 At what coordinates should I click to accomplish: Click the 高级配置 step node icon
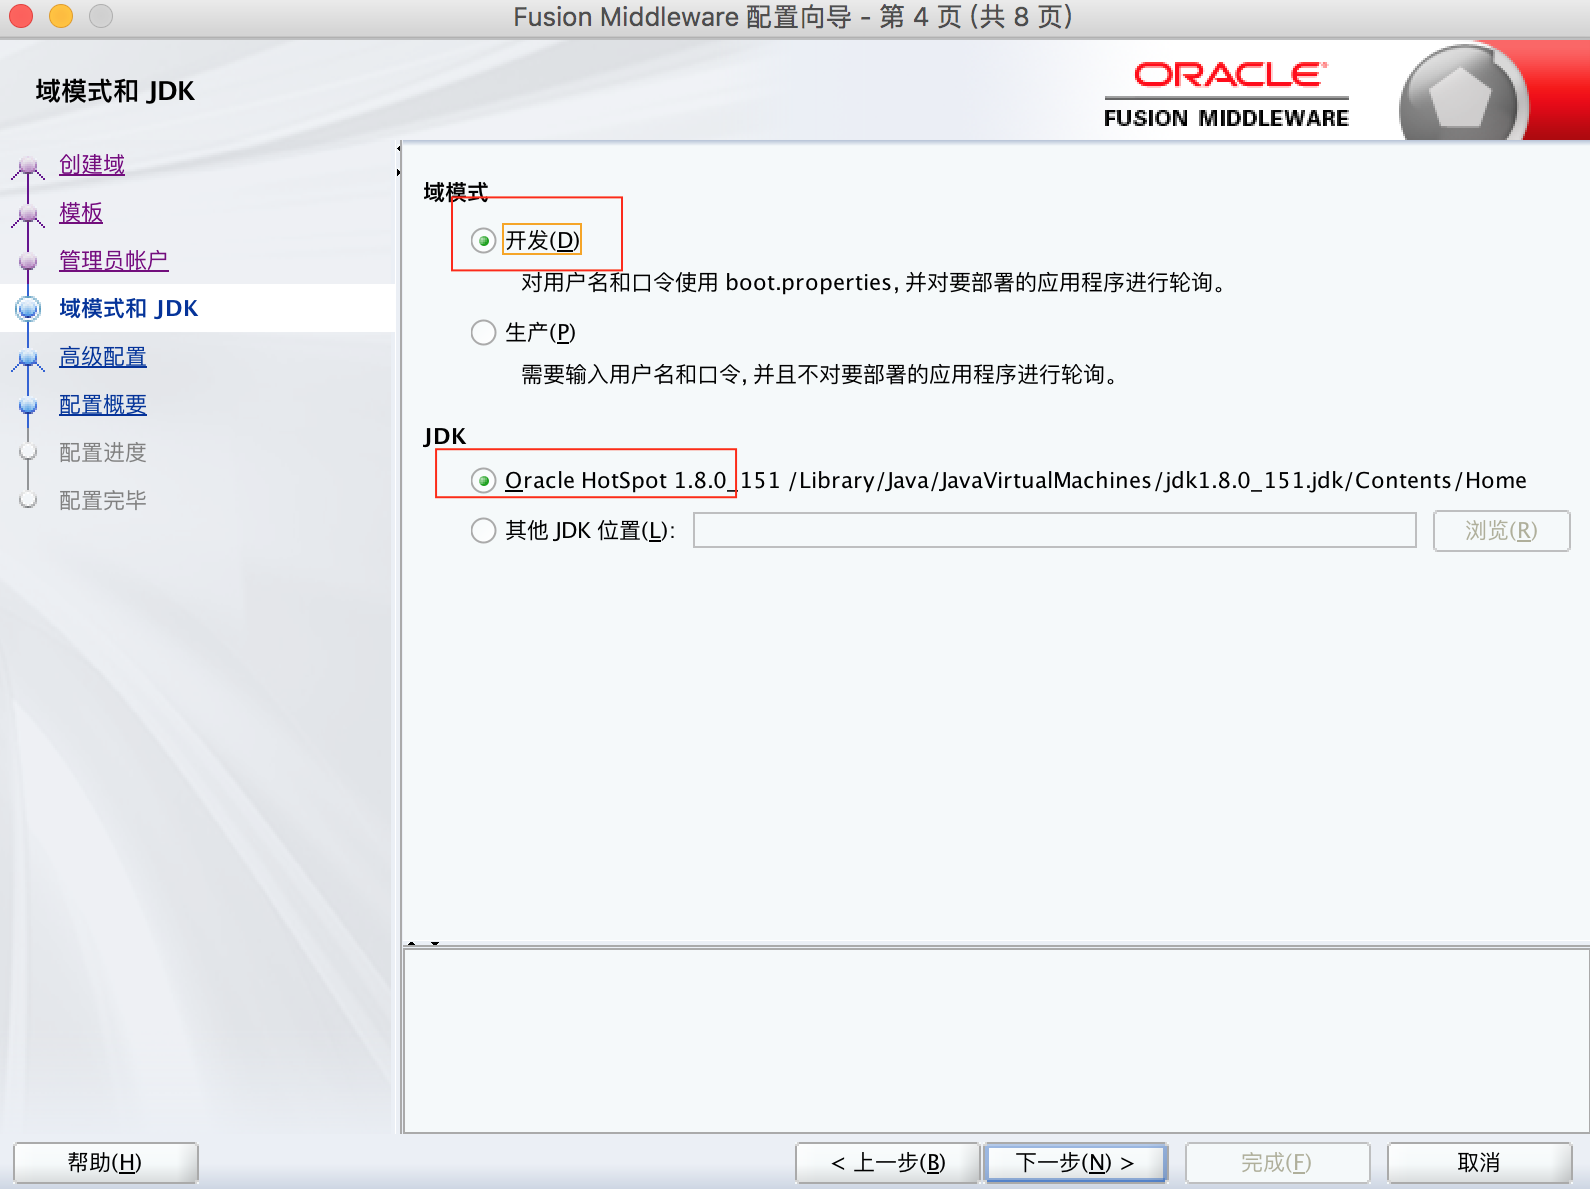pyautogui.click(x=28, y=358)
